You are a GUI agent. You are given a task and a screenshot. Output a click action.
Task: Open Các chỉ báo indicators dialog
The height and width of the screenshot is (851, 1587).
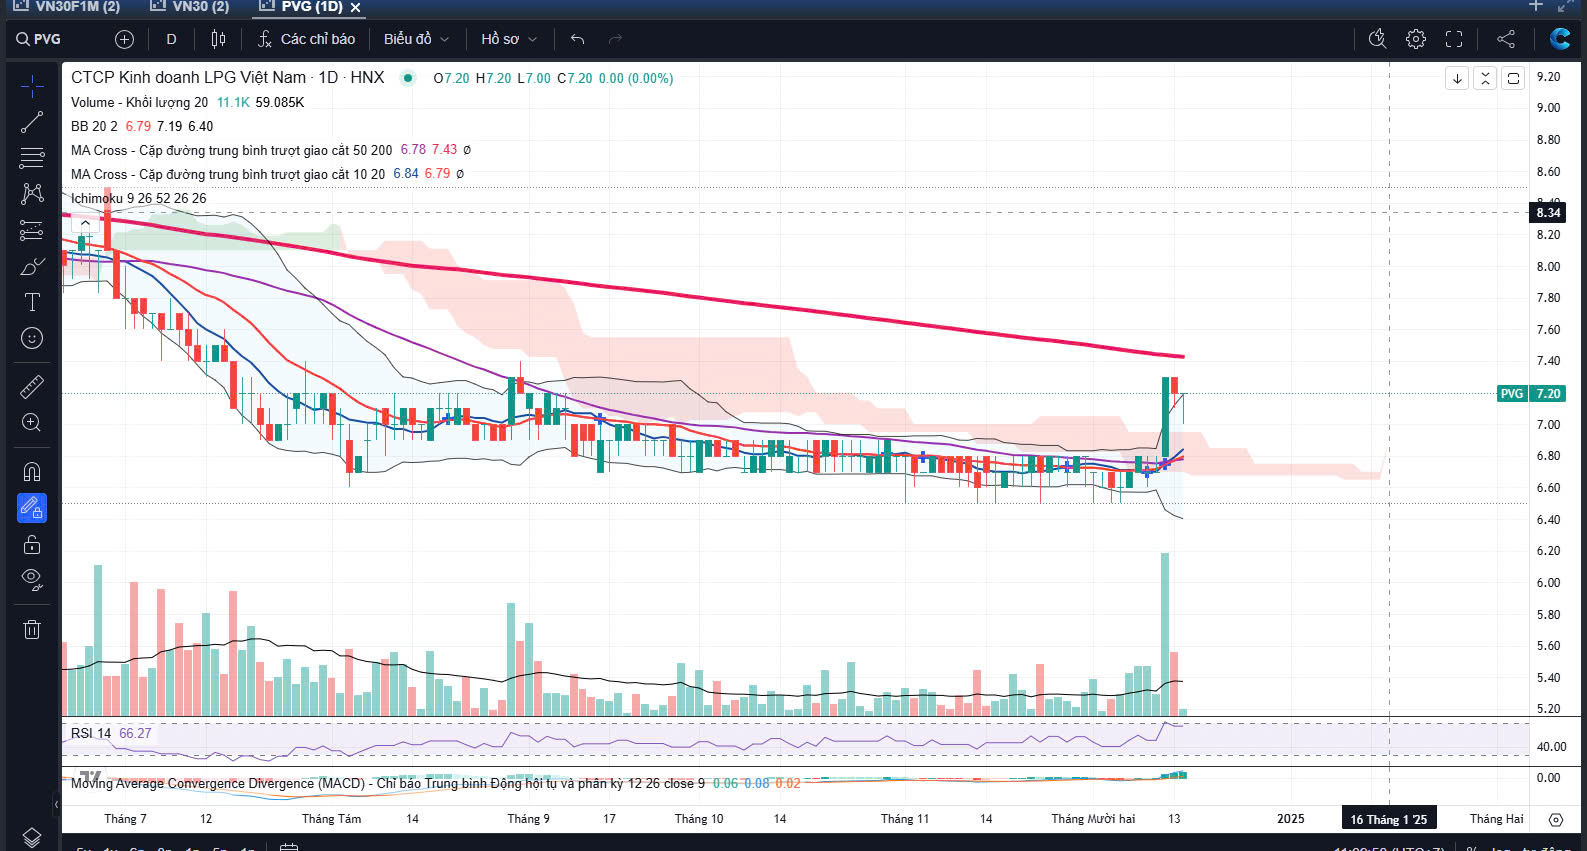coord(306,39)
